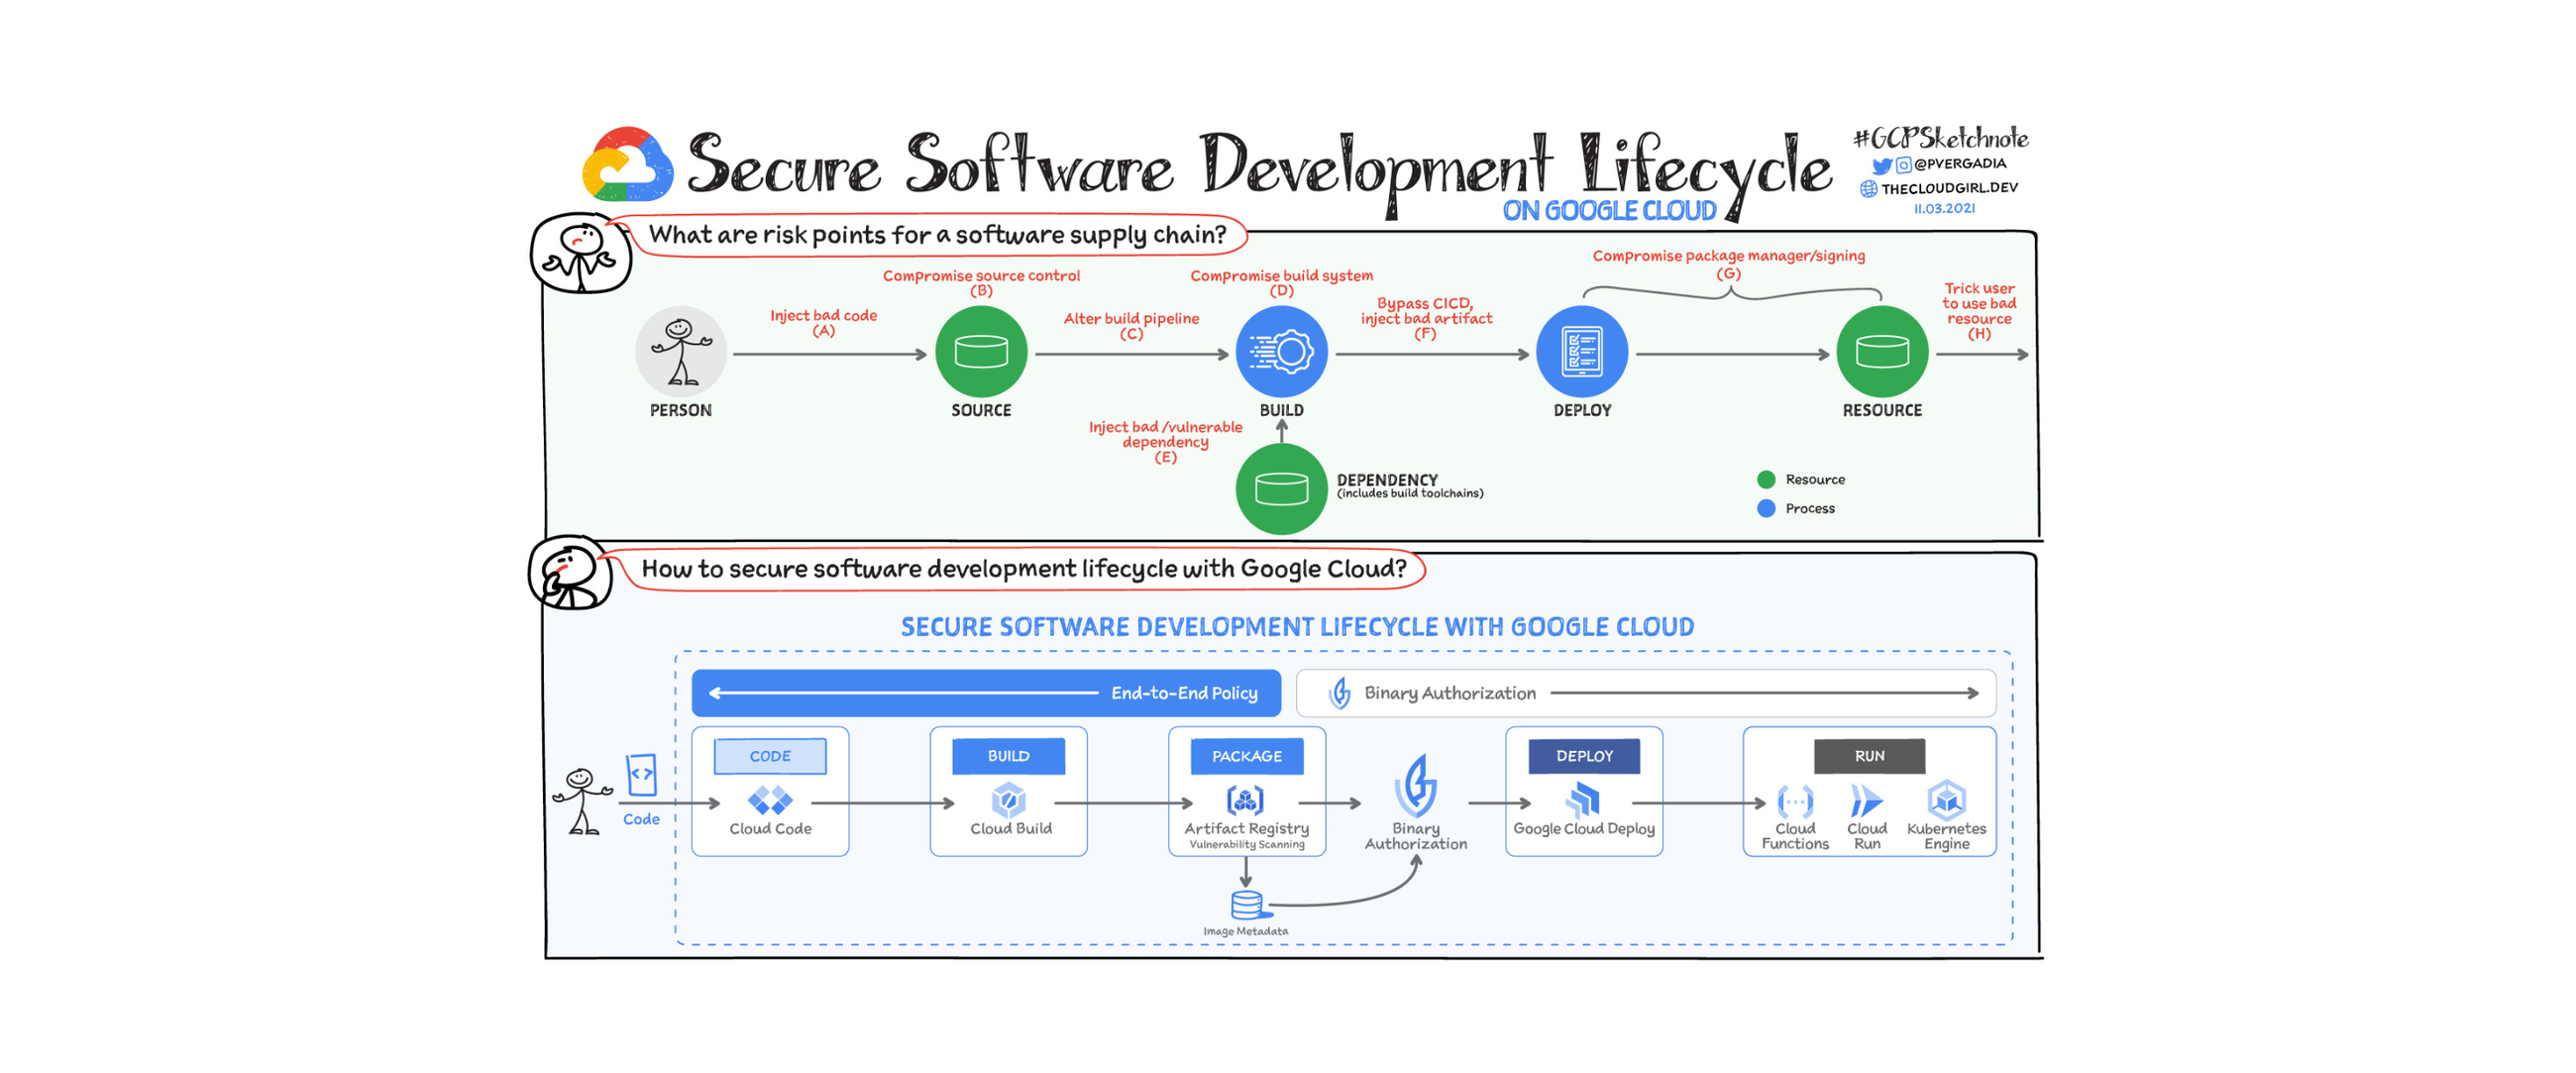Select the Cloud Run icon

click(x=1866, y=801)
